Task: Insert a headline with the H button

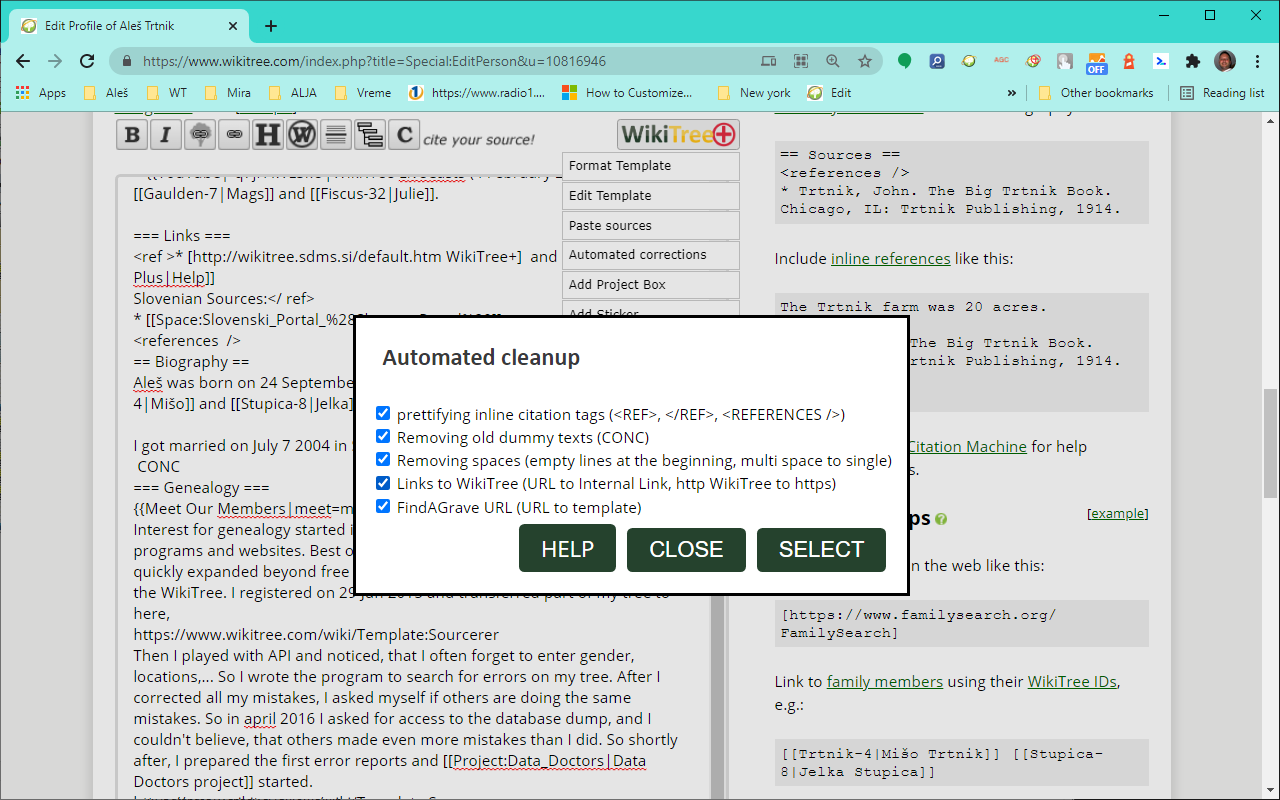Action: [x=268, y=134]
